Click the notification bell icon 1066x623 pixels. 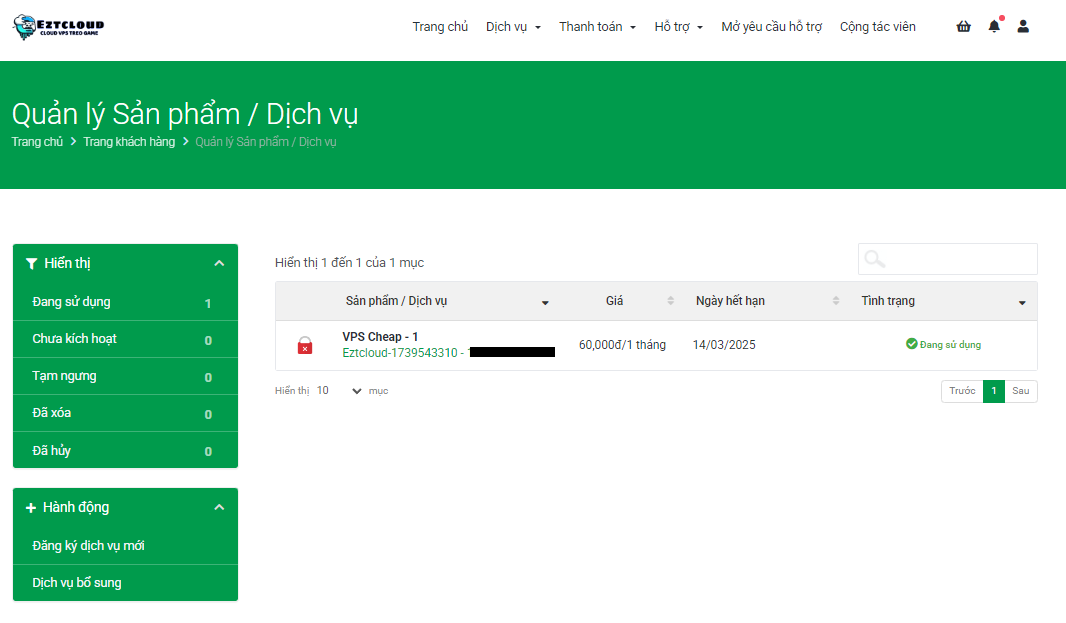coord(993,27)
